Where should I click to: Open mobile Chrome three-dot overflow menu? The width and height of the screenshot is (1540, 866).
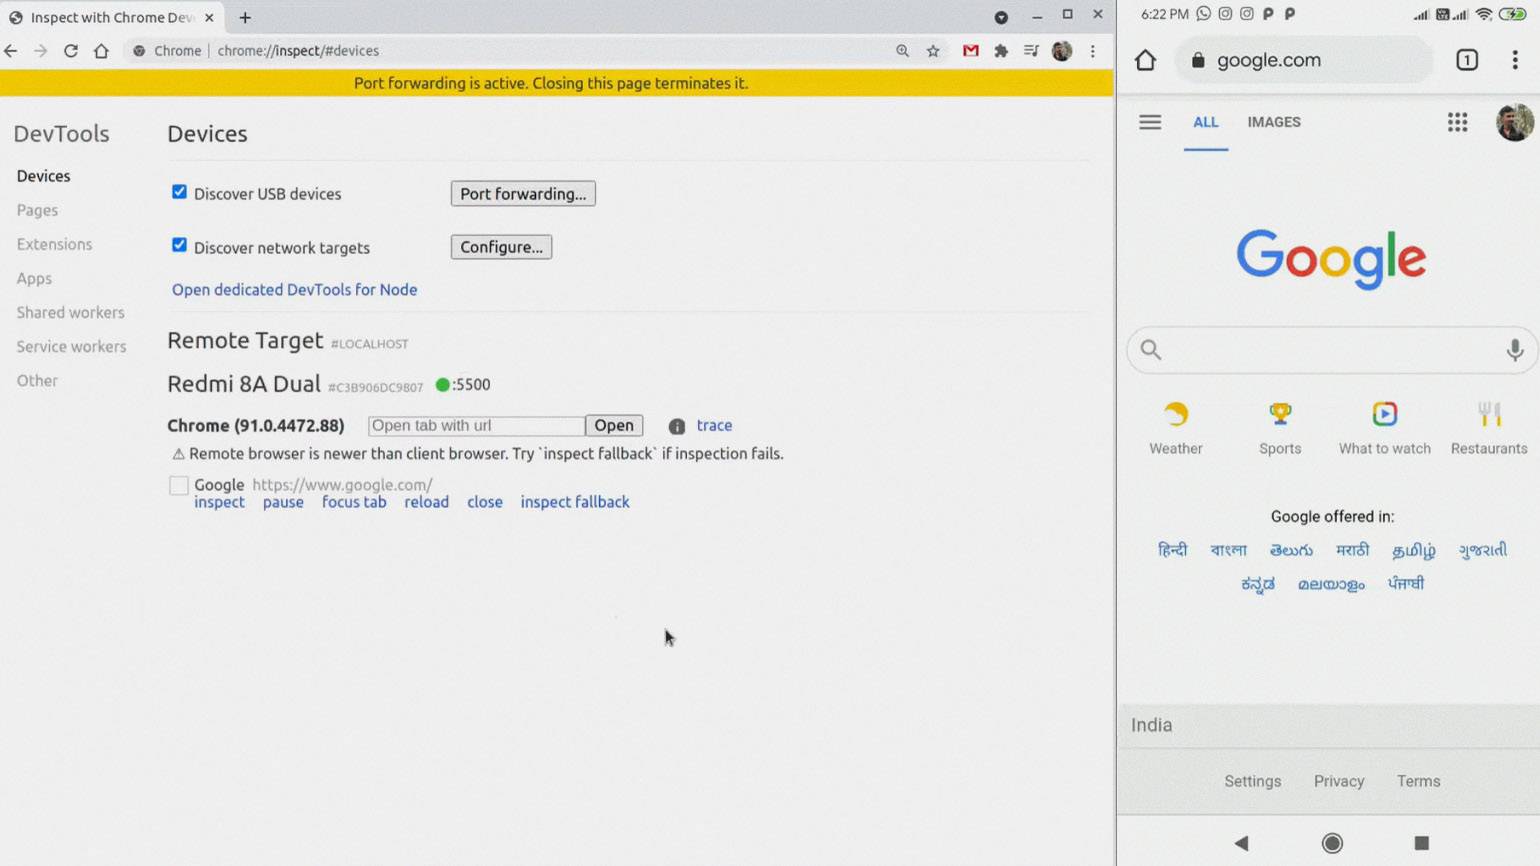(x=1514, y=60)
